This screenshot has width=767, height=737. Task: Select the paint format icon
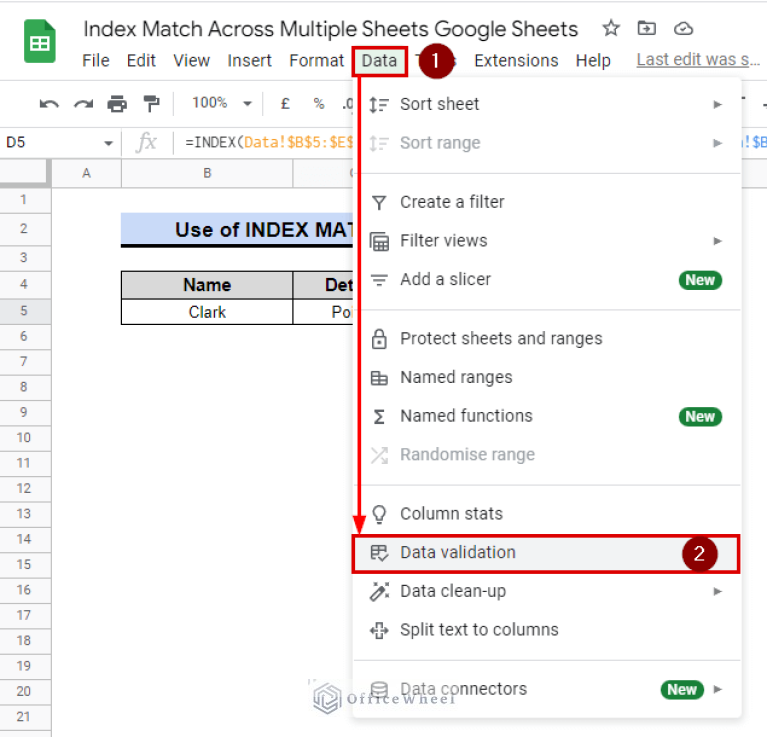pyautogui.click(x=151, y=103)
